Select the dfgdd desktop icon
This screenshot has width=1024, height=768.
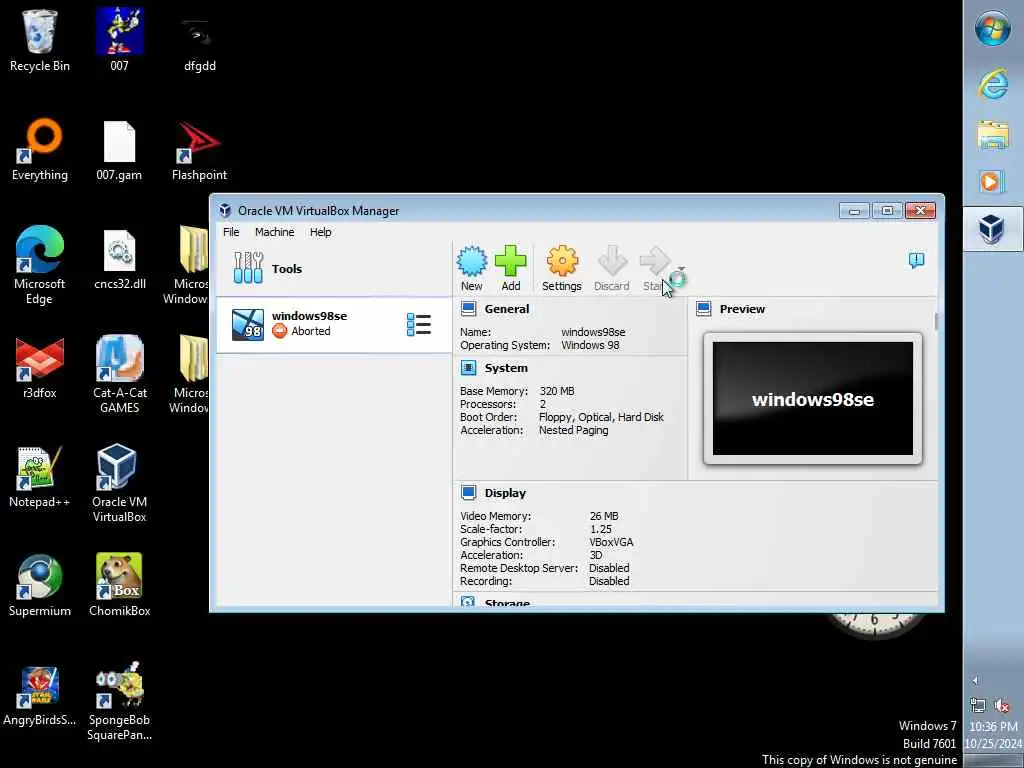point(199,40)
